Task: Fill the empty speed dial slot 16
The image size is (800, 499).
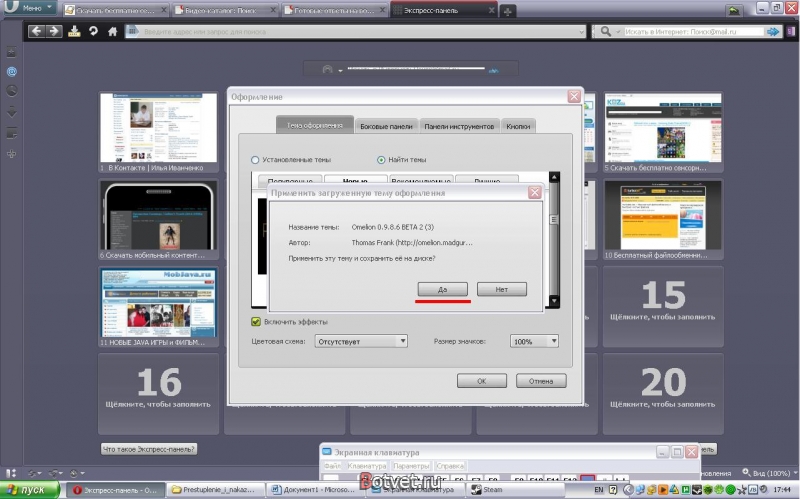Action: point(158,393)
